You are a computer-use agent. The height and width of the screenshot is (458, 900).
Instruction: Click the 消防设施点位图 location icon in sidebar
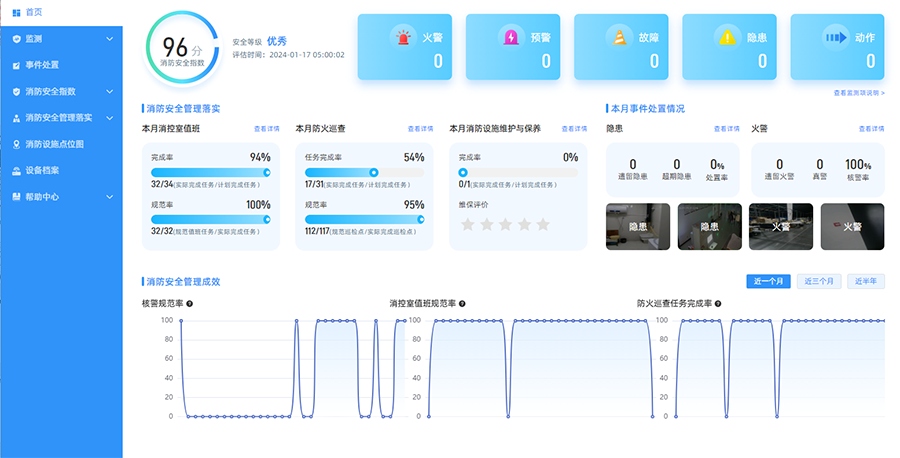click(16, 144)
